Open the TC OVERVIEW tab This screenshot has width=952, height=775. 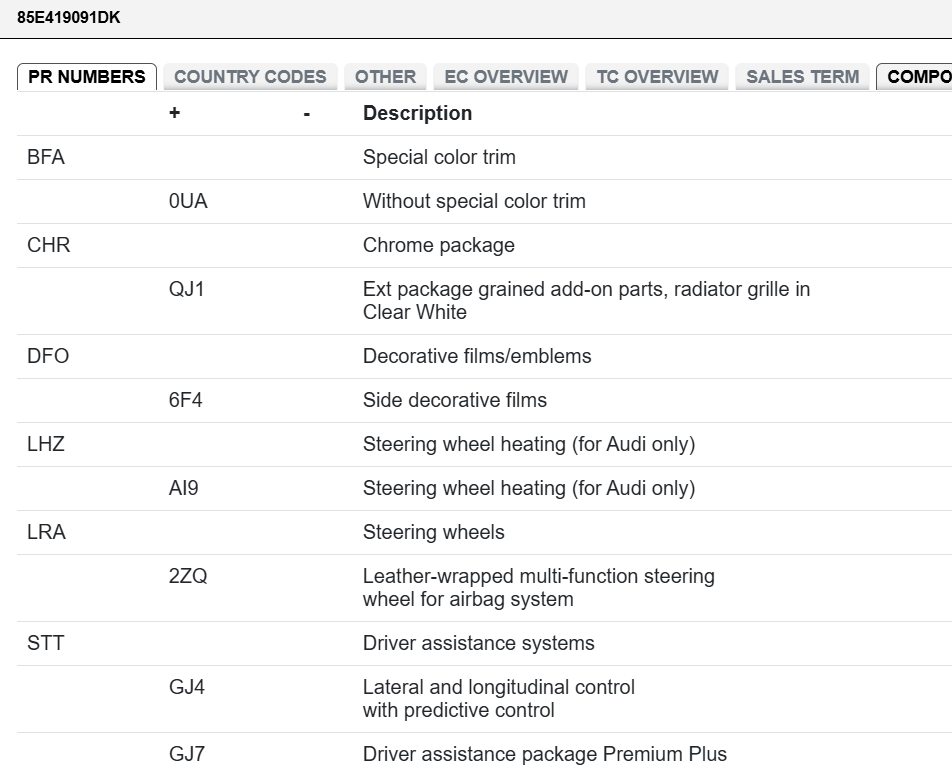(x=657, y=77)
